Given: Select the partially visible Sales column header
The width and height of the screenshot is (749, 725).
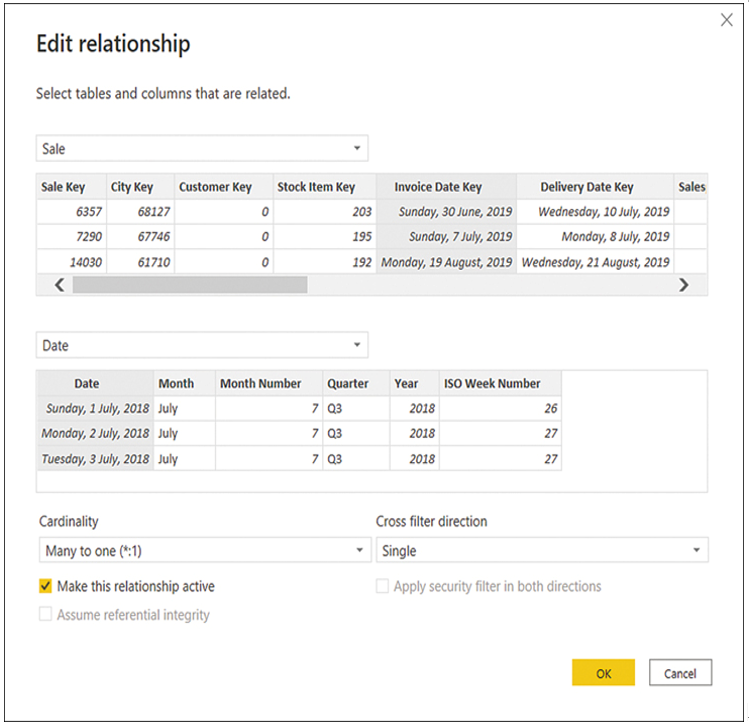Looking at the screenshot, I should tap(691, 187).
